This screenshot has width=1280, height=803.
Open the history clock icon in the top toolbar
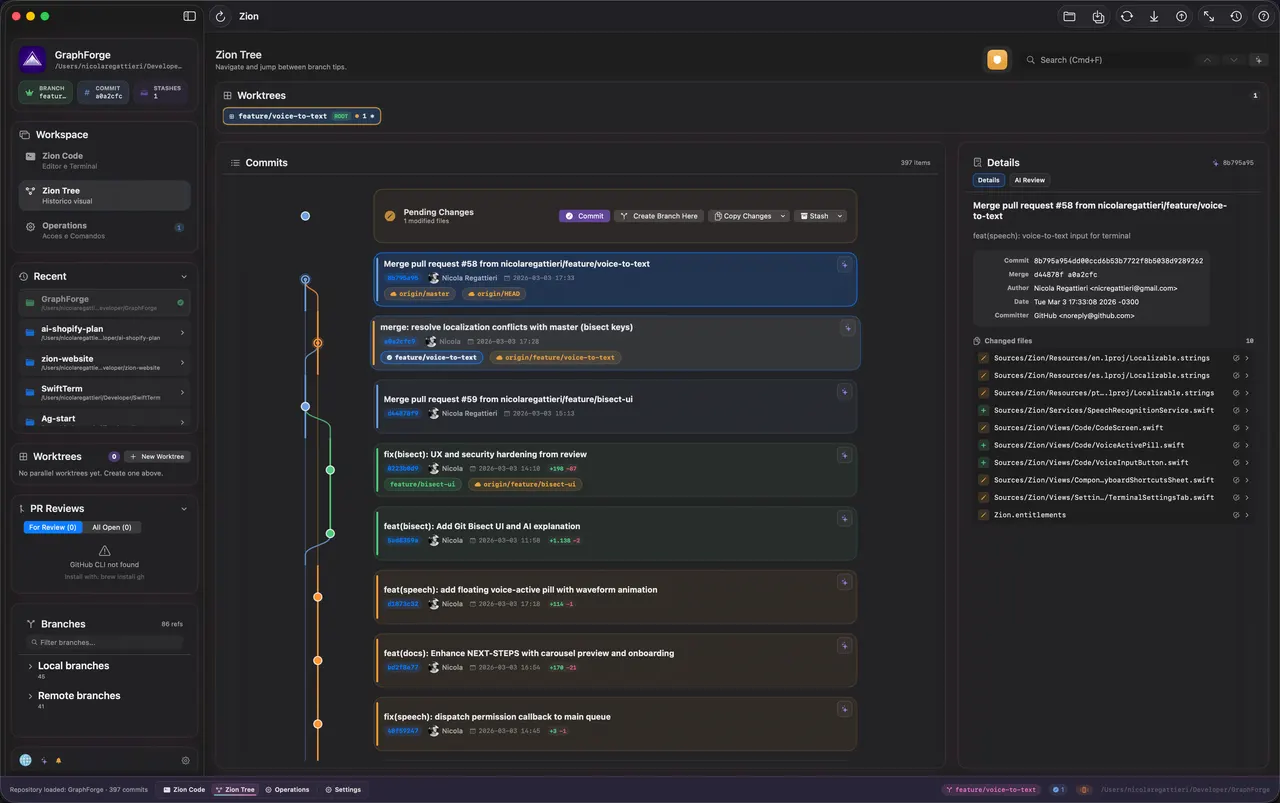pyautogui.click(x=1236, y=16)
